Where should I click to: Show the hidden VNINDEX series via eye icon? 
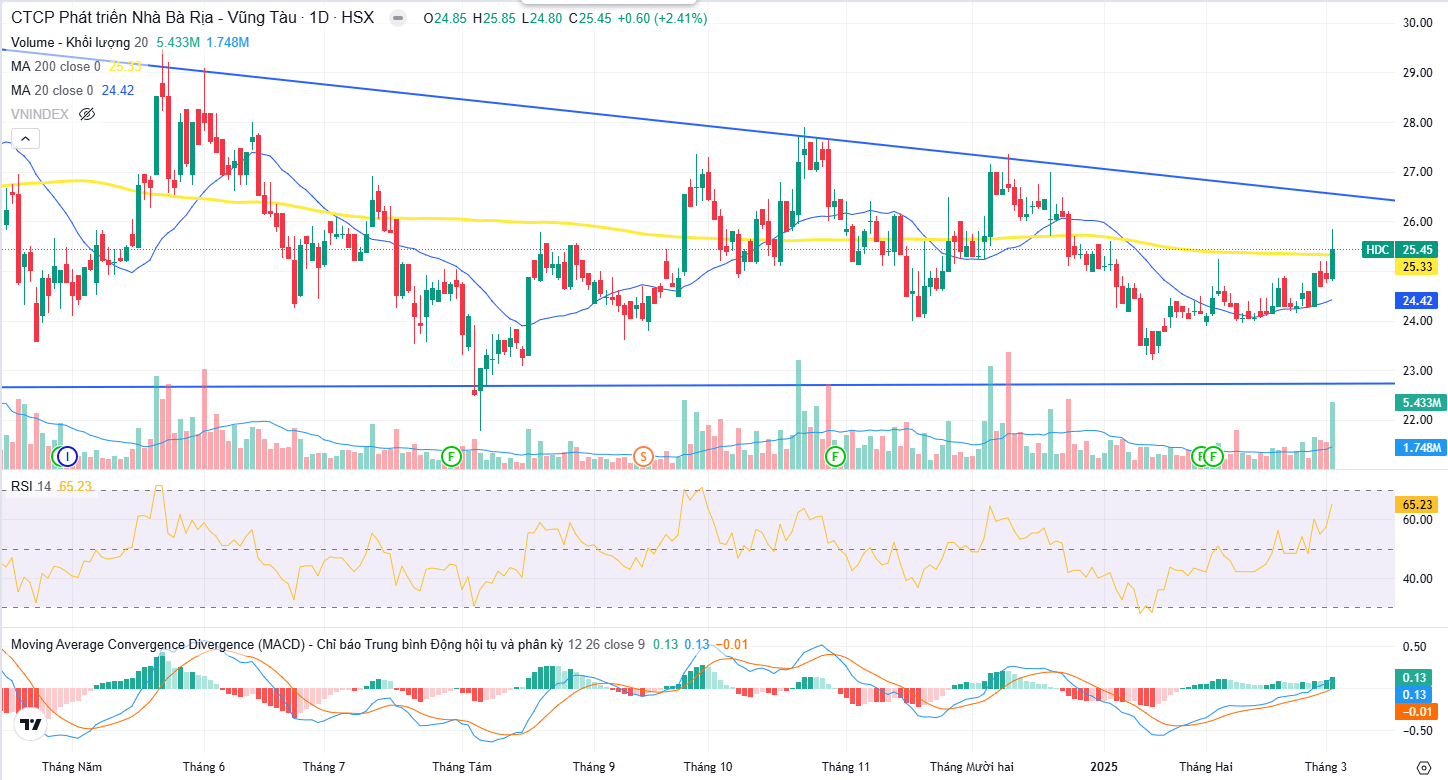tap(87, 114)
